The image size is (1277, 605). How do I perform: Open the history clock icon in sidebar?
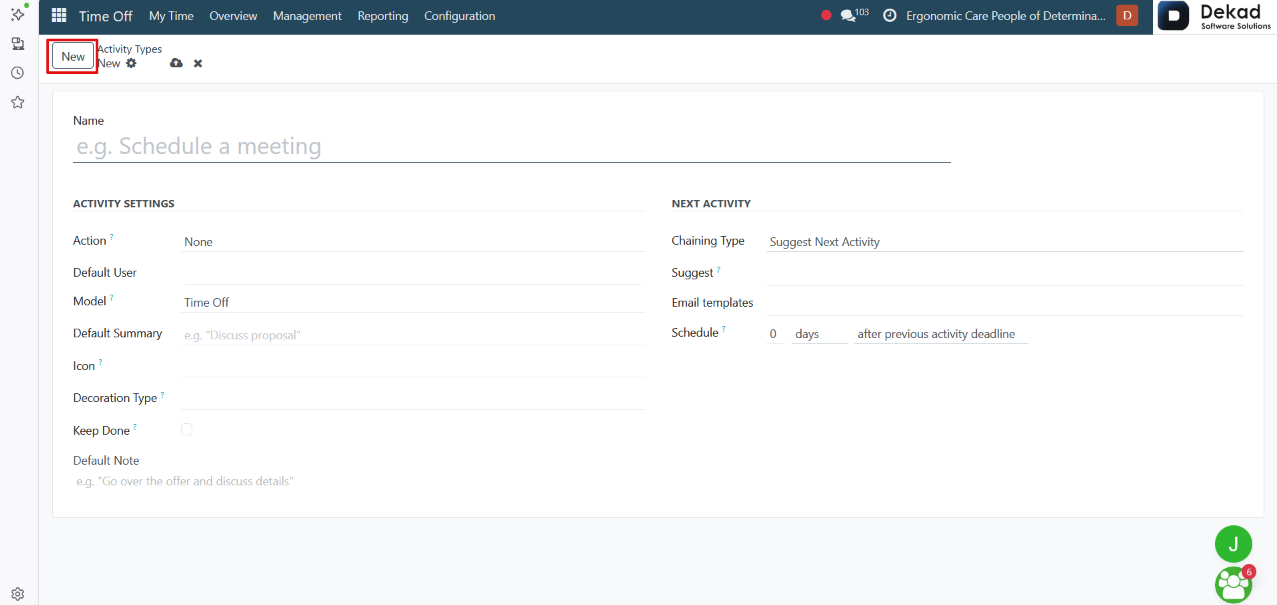[x=18, y=73]
